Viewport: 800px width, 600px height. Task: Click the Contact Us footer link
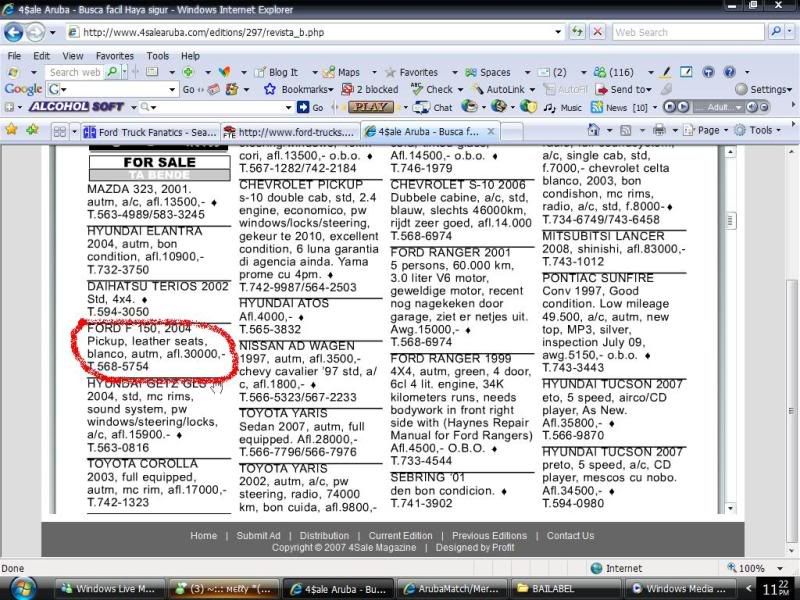coord(570,536)
